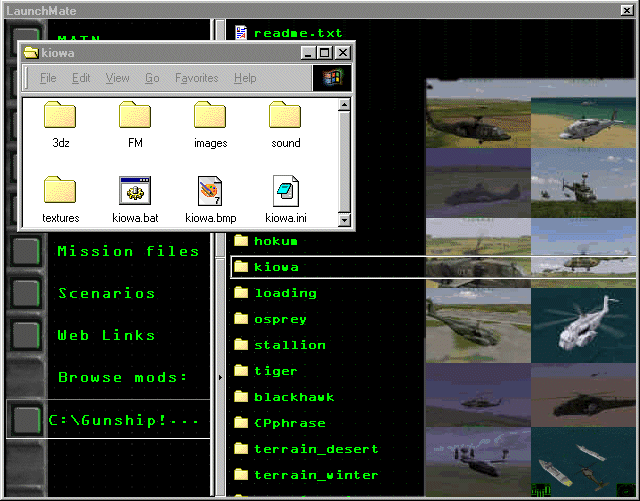Click the Mission files label
Screen dimensions: 640x501
click(128, 251)
